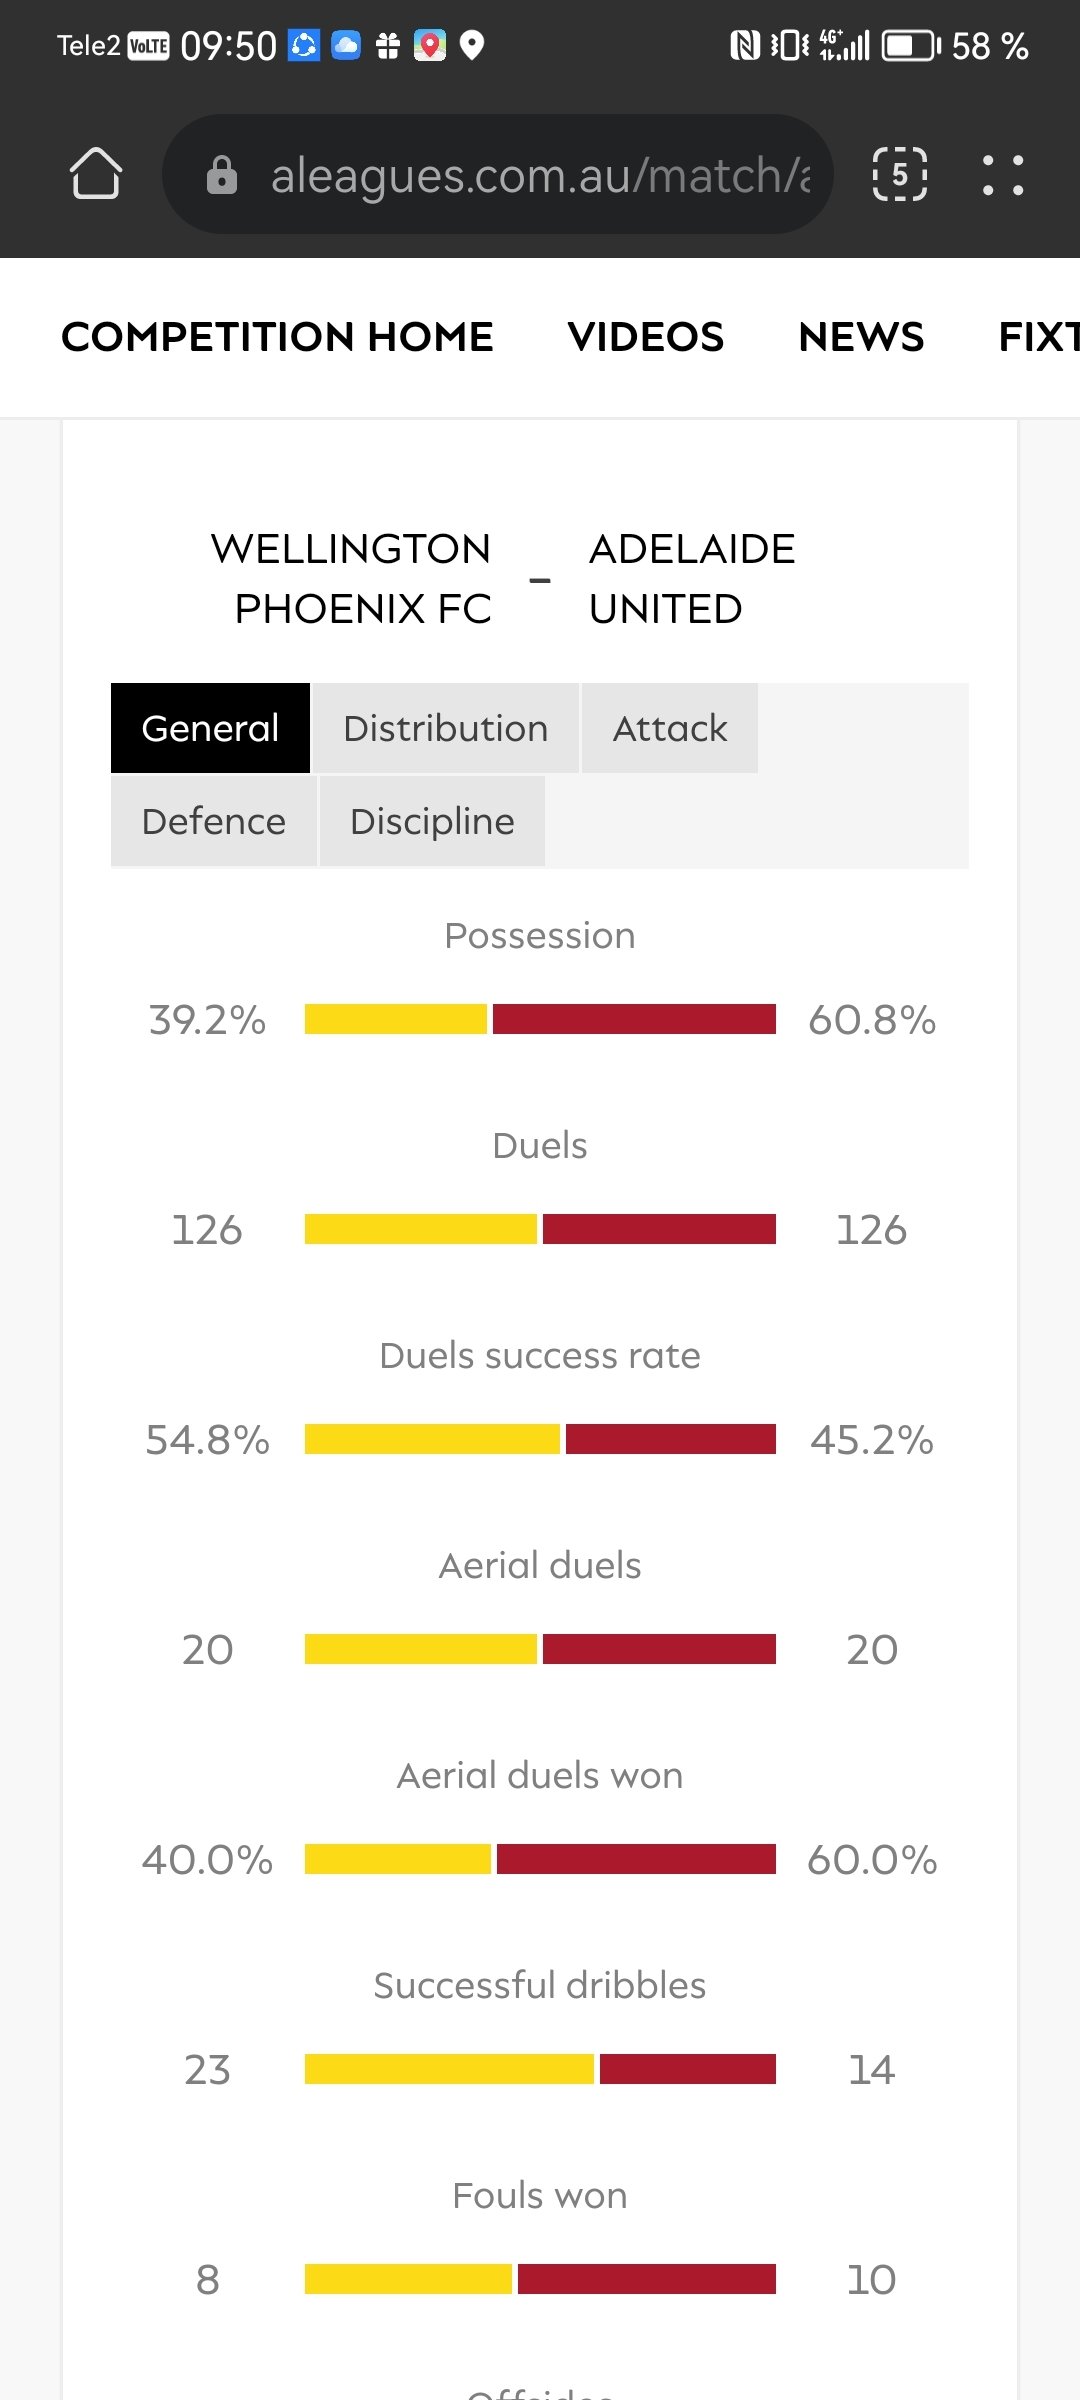Click the Adelaide United team name
This screenshot has height=2400, width=1080.
click(692, 578)
